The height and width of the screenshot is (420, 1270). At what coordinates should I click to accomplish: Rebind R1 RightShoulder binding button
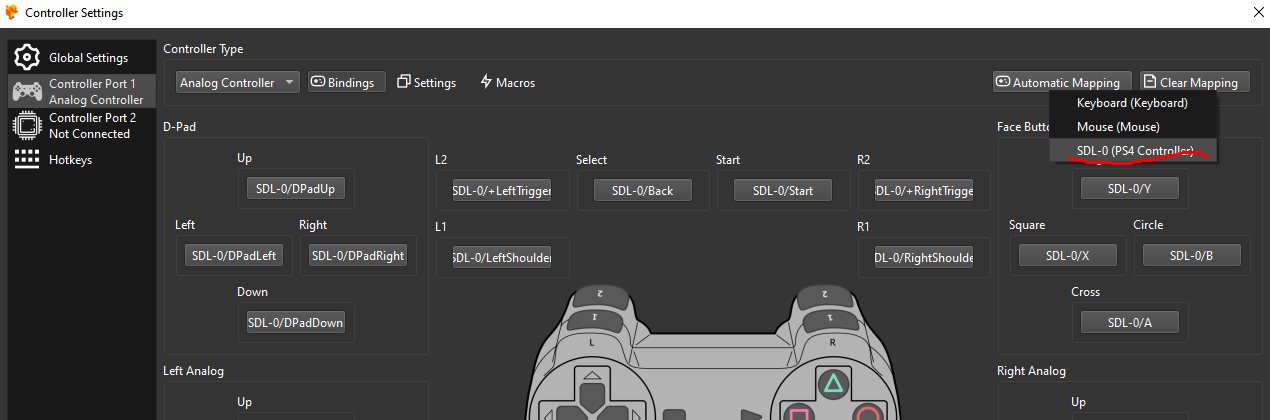click(924, 257)
